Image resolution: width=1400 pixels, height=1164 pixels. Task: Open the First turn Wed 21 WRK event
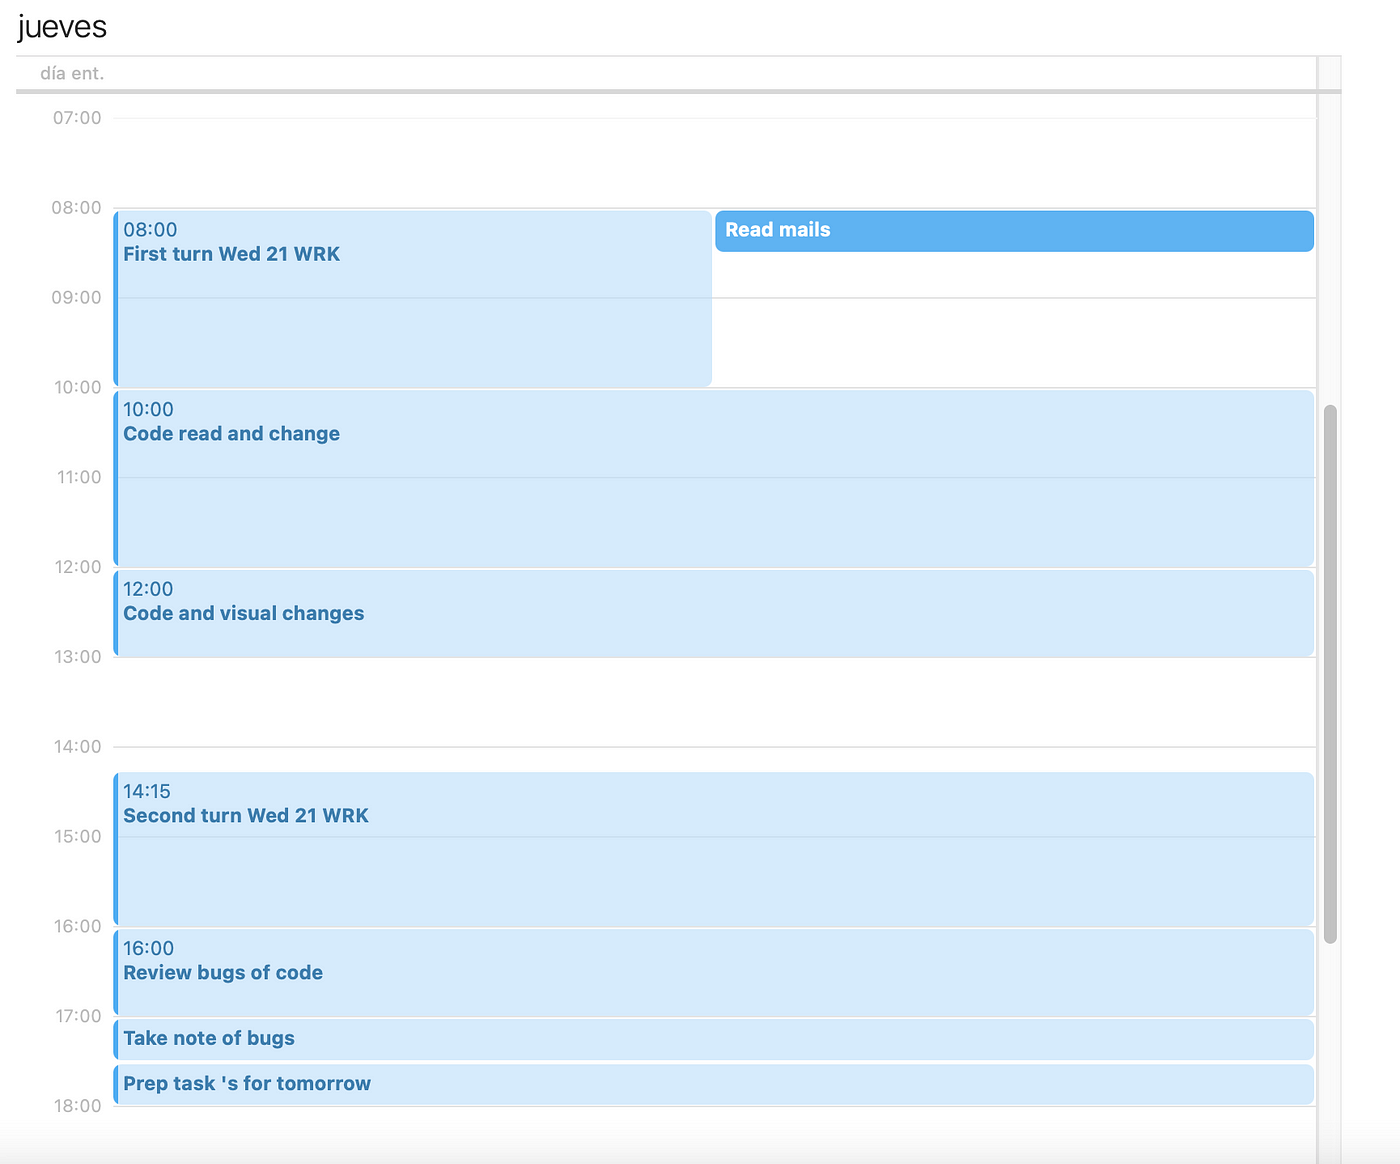pos(413,298)
